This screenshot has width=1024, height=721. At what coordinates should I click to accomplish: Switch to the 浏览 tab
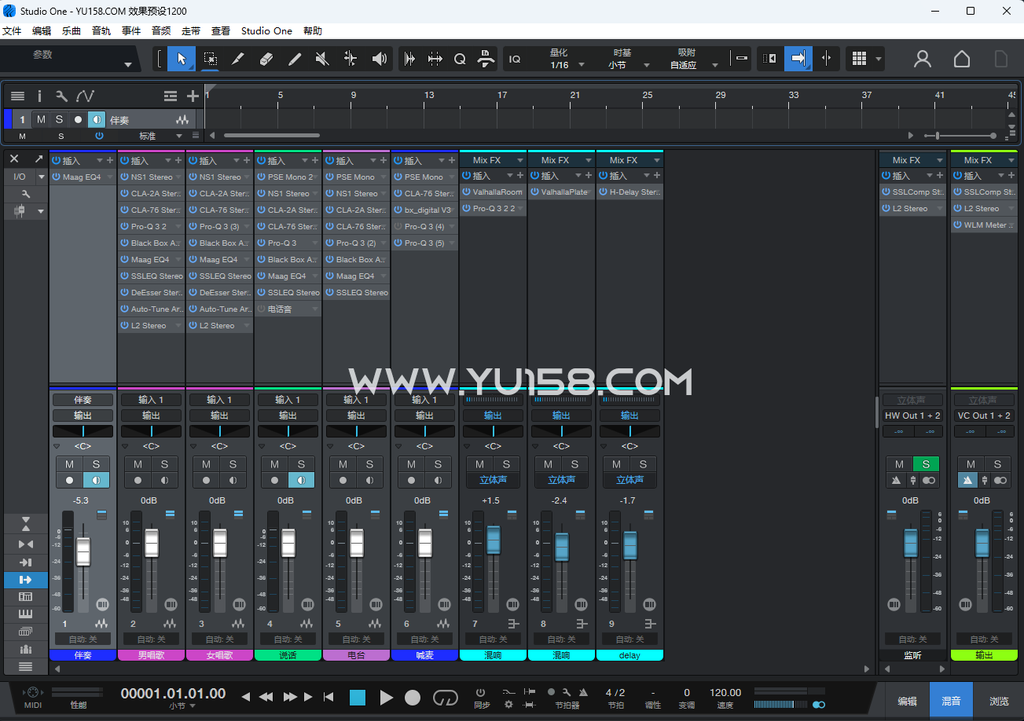point(999,701)
